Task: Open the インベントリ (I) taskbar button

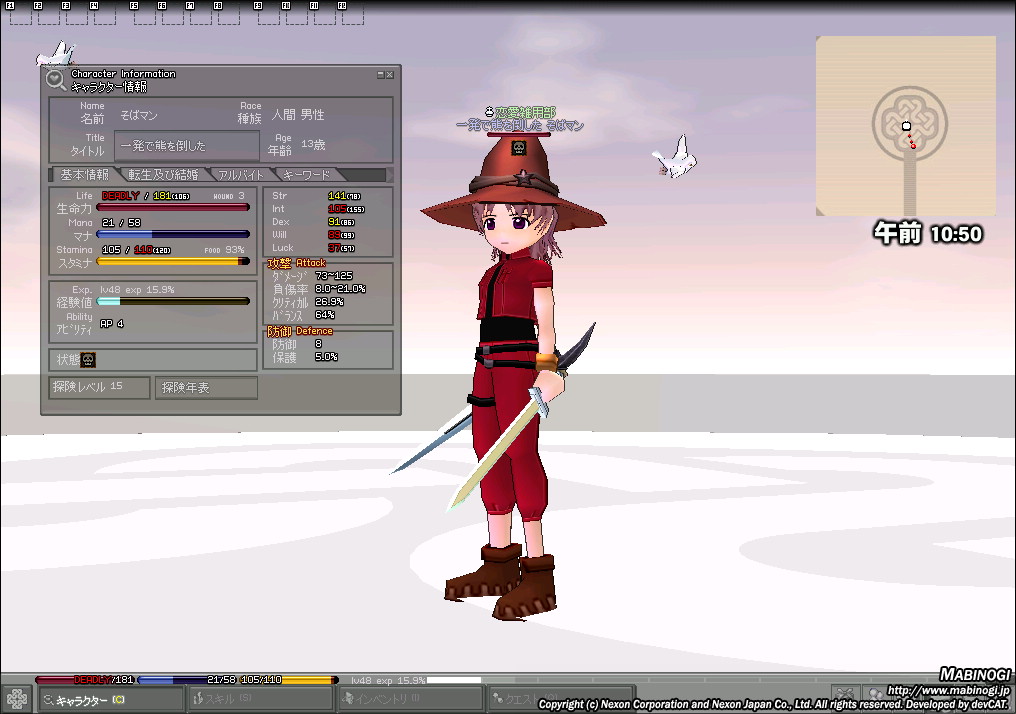Action: tap(411, 699)
